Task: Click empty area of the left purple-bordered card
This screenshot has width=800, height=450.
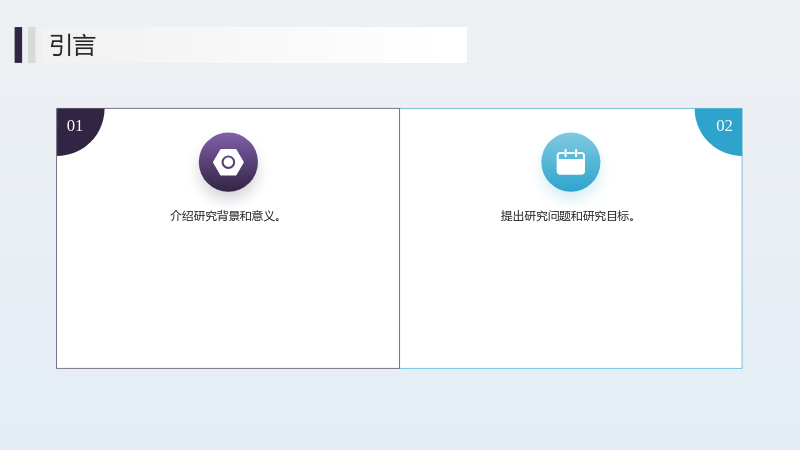Action: [x=228, y=296]
